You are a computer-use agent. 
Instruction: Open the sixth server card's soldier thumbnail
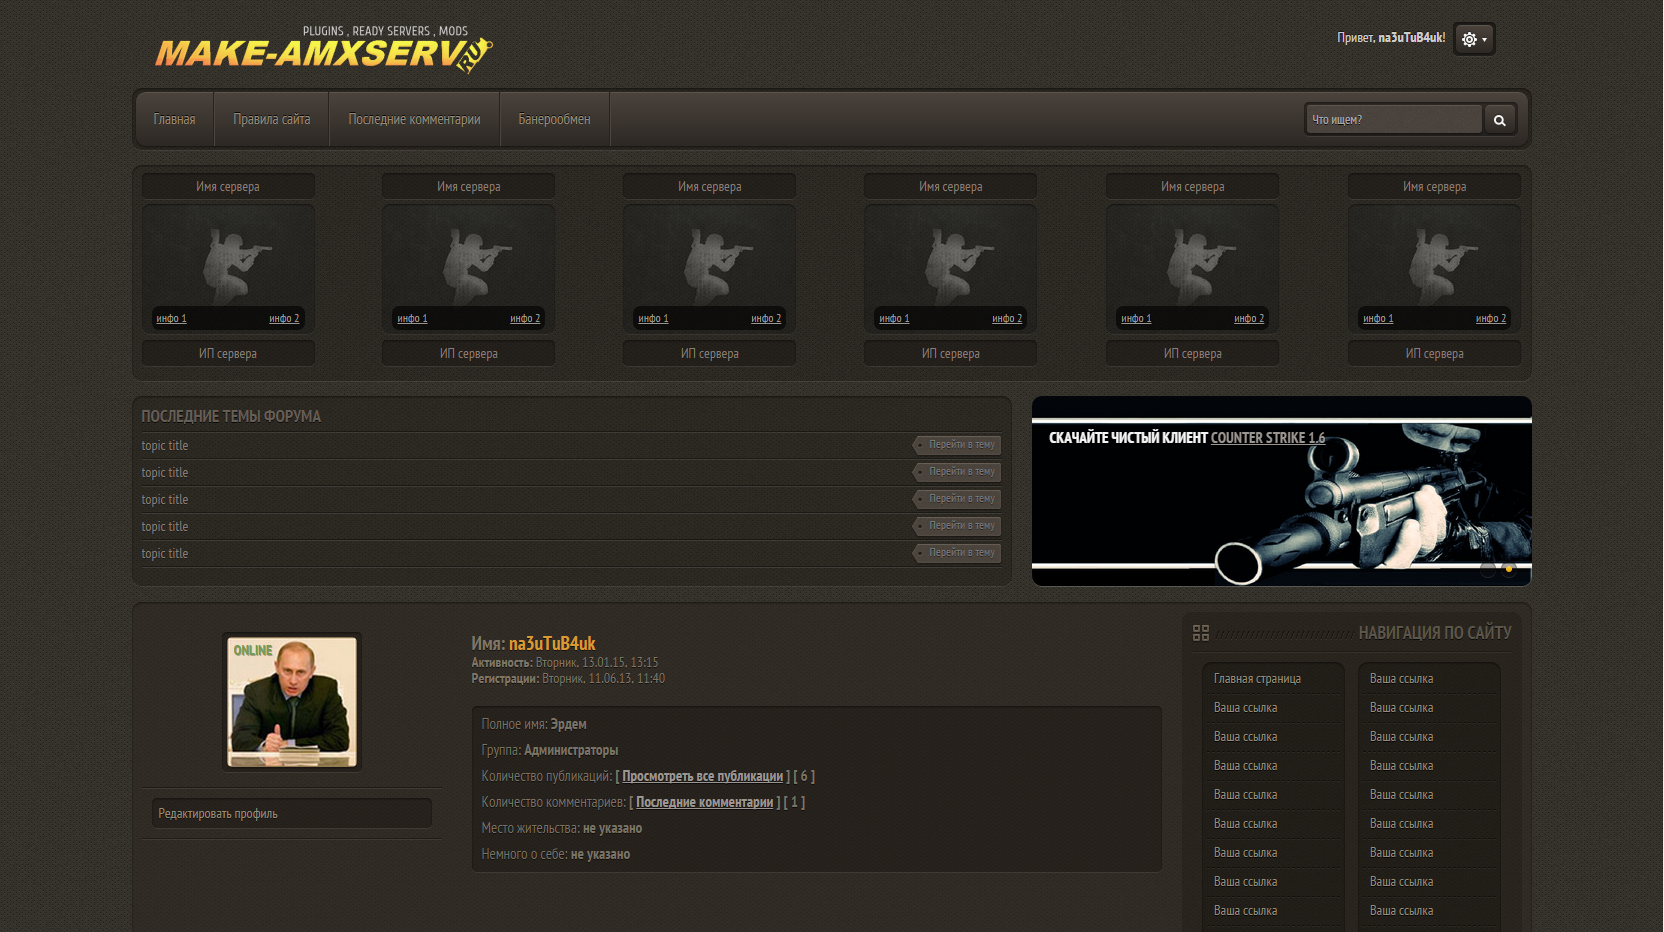[1435, 267]
